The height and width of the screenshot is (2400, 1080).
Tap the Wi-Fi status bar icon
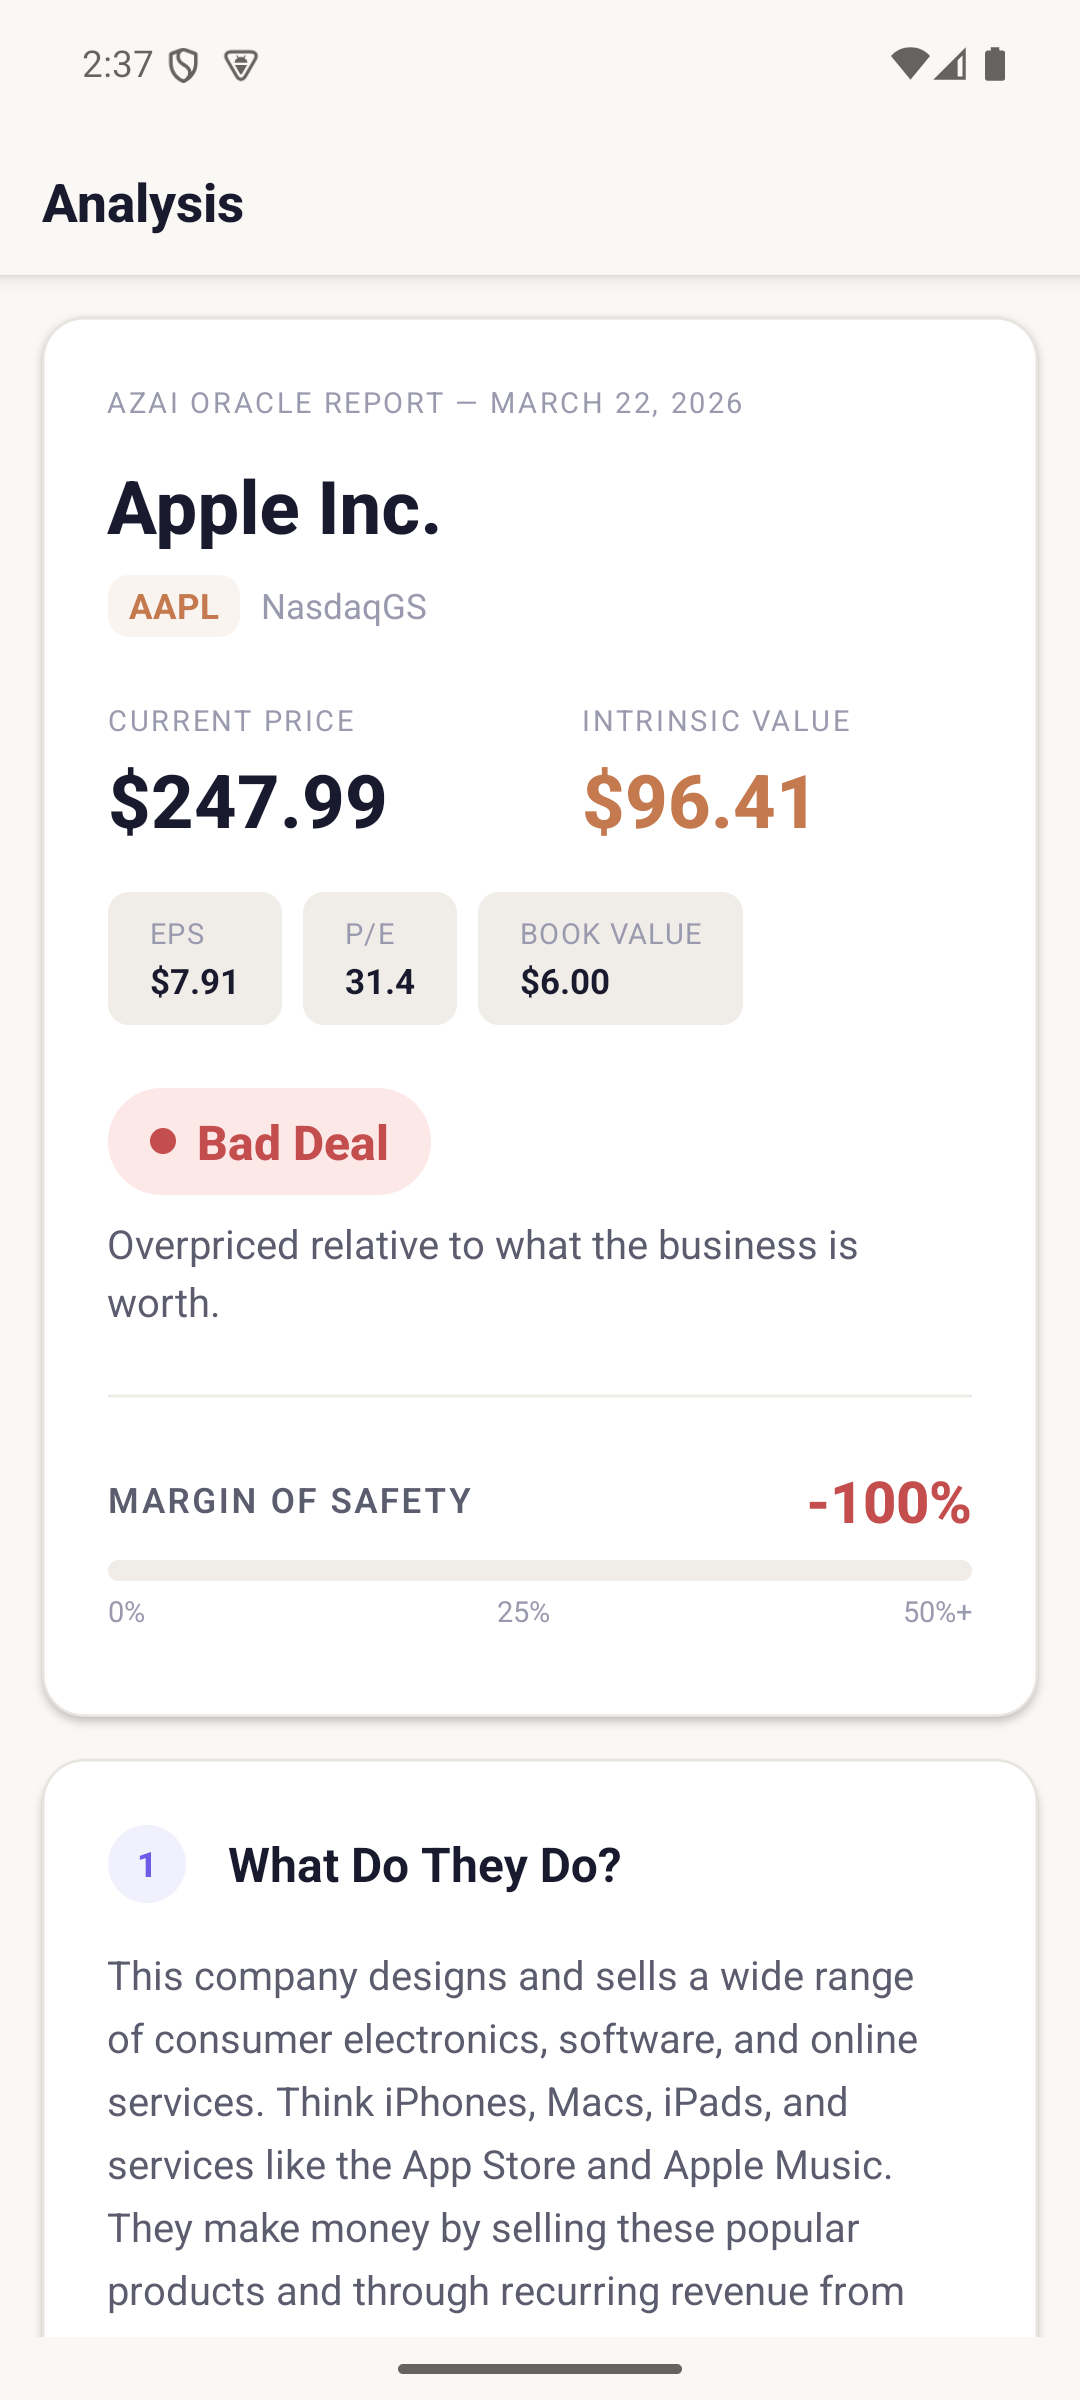(x=911, y=63)
